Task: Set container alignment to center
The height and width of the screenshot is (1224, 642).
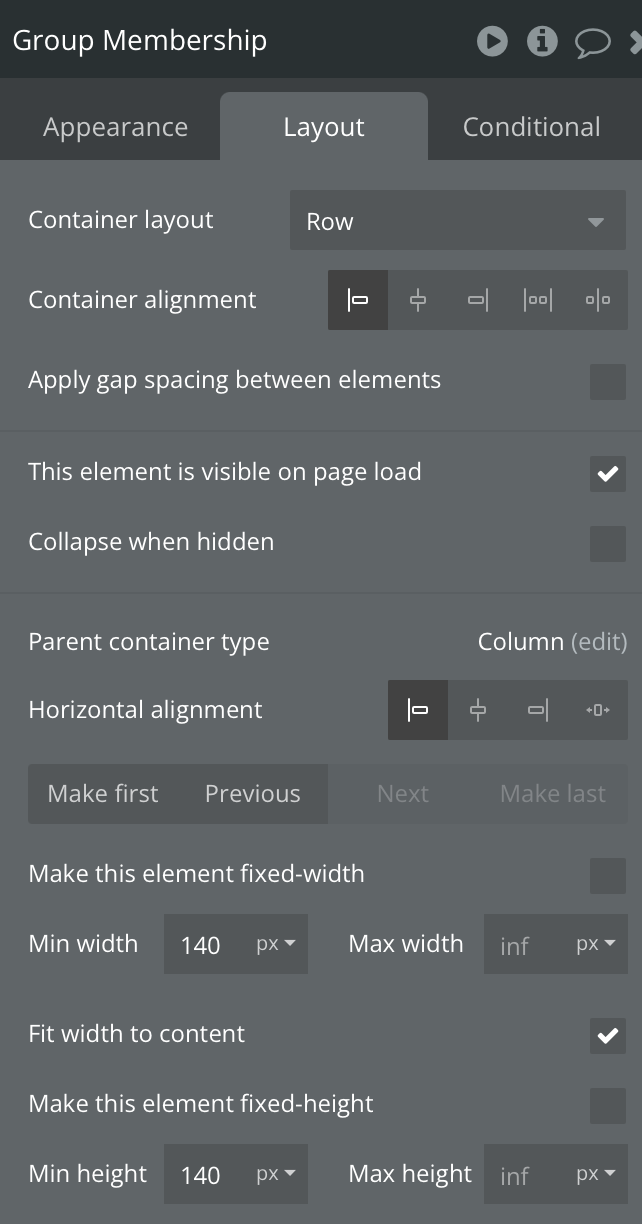Action: 418,300
